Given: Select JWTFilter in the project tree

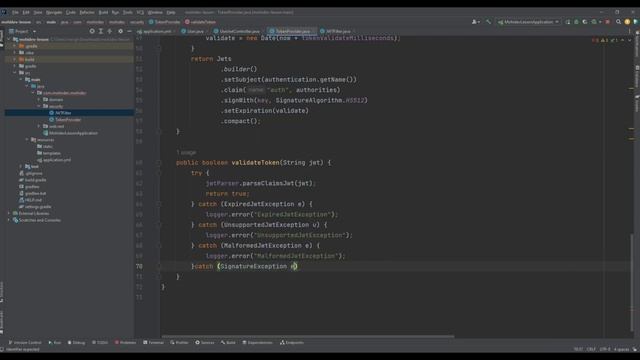Looking at the screenshot, I should (60, 113).
